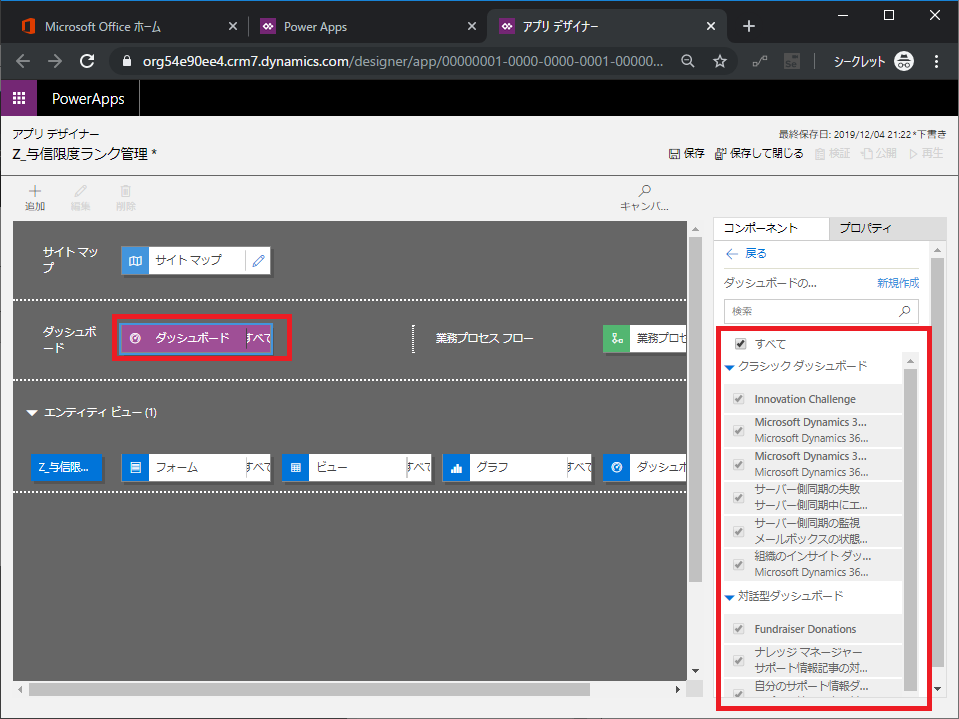Close the Power Apps browser tab
The image size is (959, 719).
tap(472, 26)
